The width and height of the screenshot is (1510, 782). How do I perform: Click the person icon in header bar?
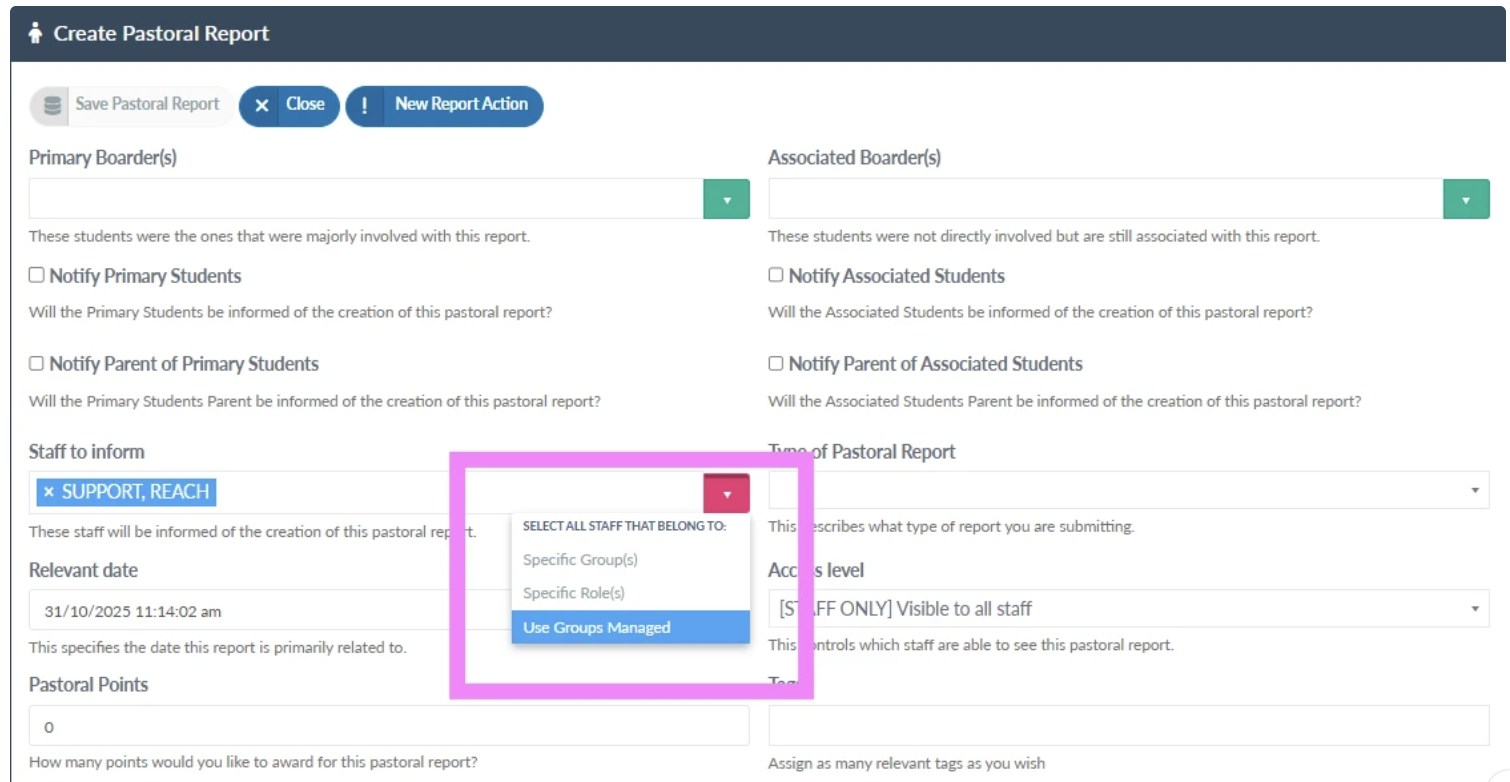36,33
